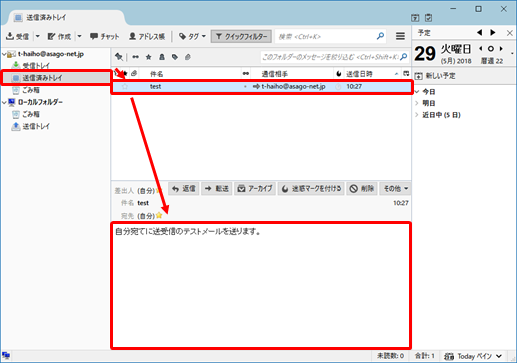Show next pane in 予定 header
The height and width of the screenshot is (363, 517).
click(x=493, y=33)
